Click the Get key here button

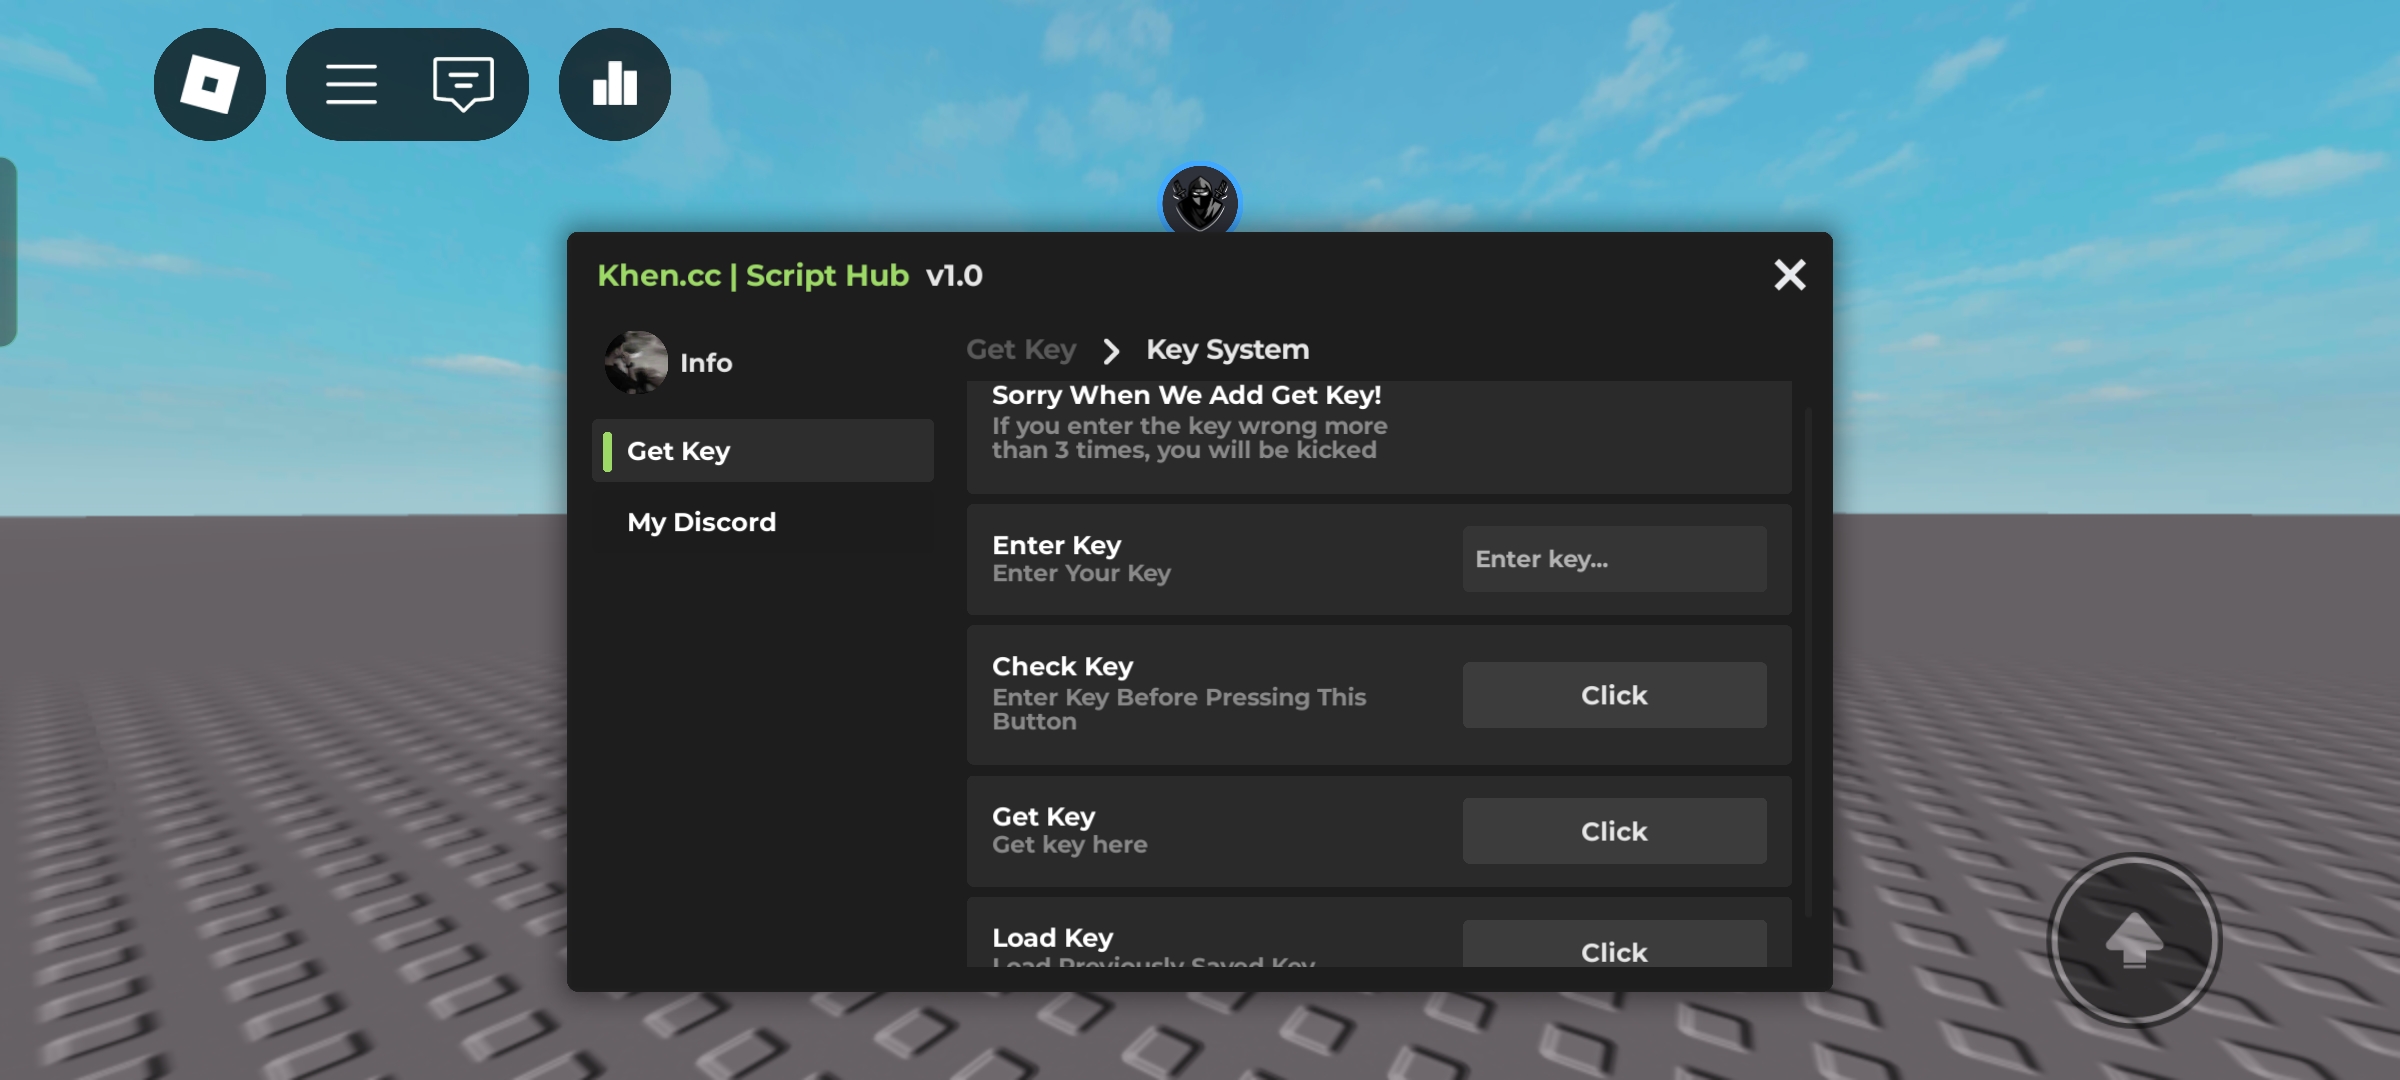pyautogui.click(x=1614, y=831)
